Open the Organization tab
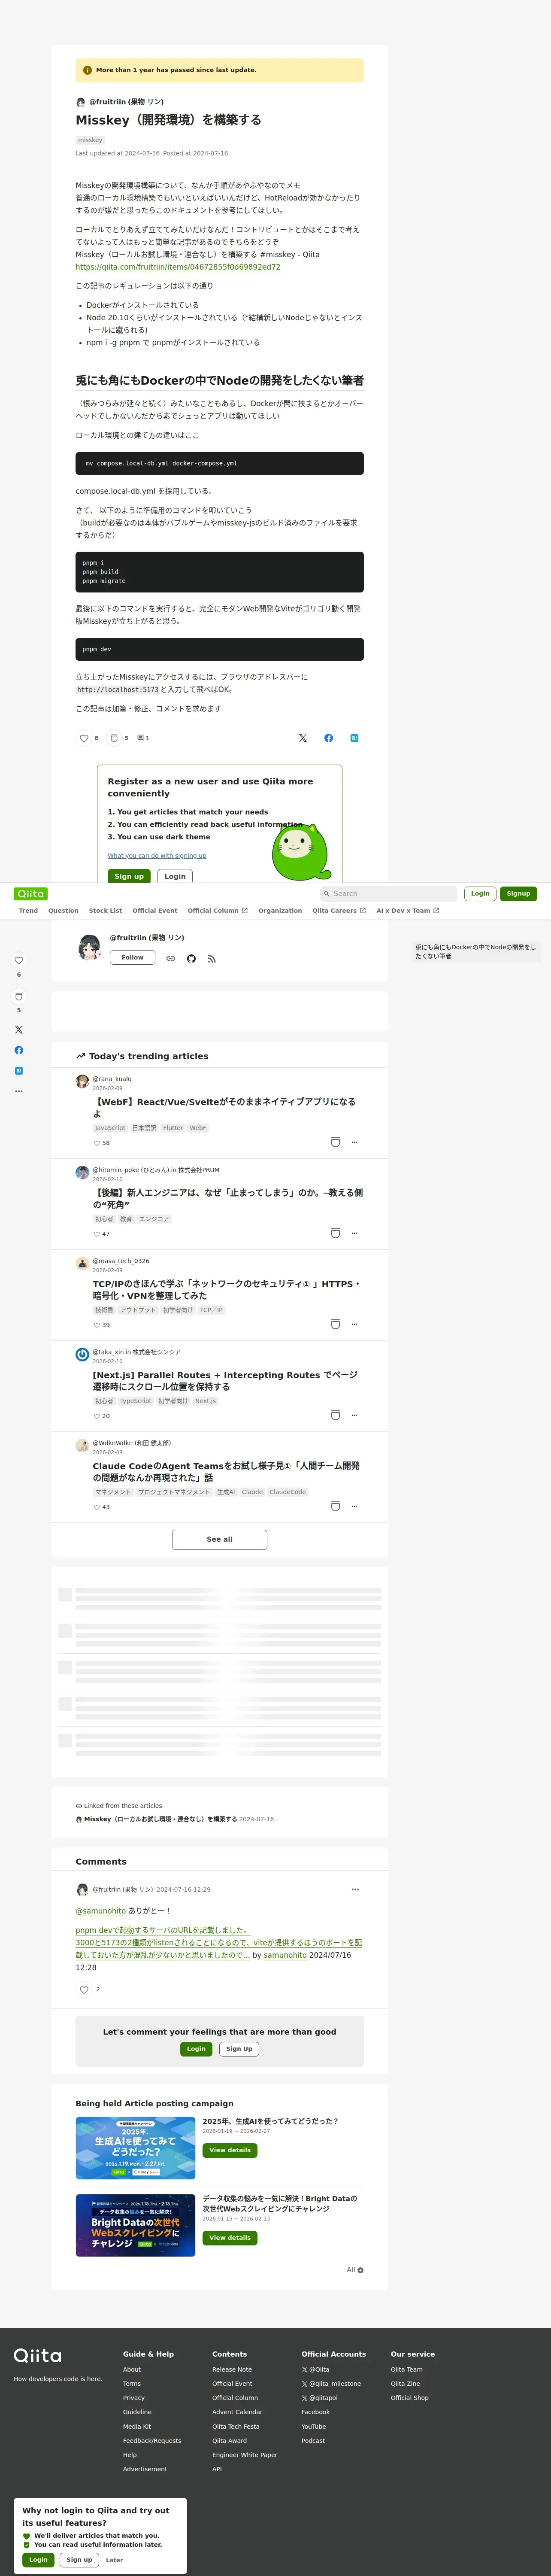This screenshot has height=2576, width=551. [280, 911]
